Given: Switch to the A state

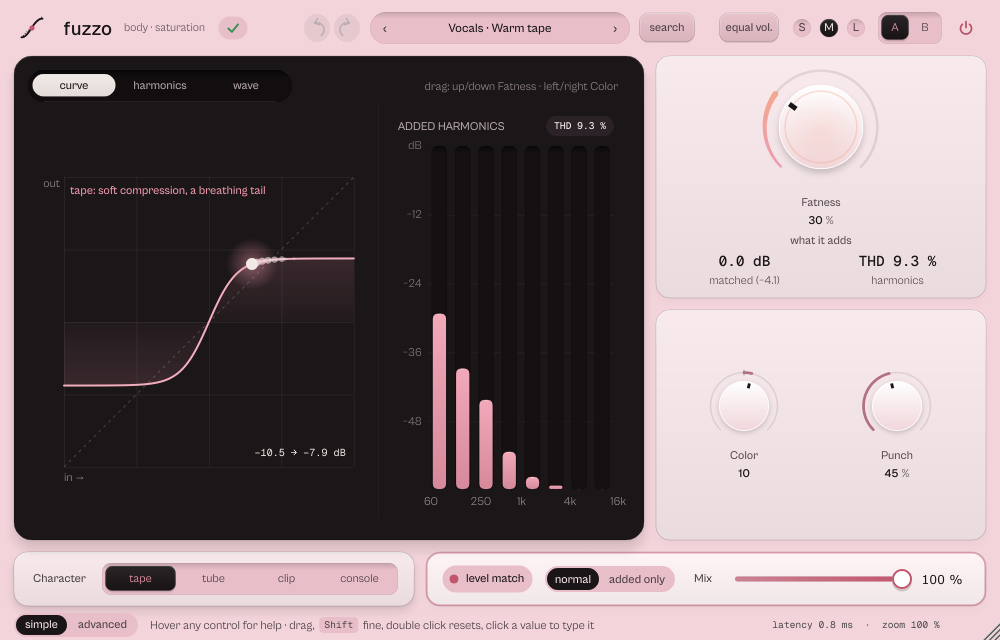Looking at the screenshot, I should 895,28.
